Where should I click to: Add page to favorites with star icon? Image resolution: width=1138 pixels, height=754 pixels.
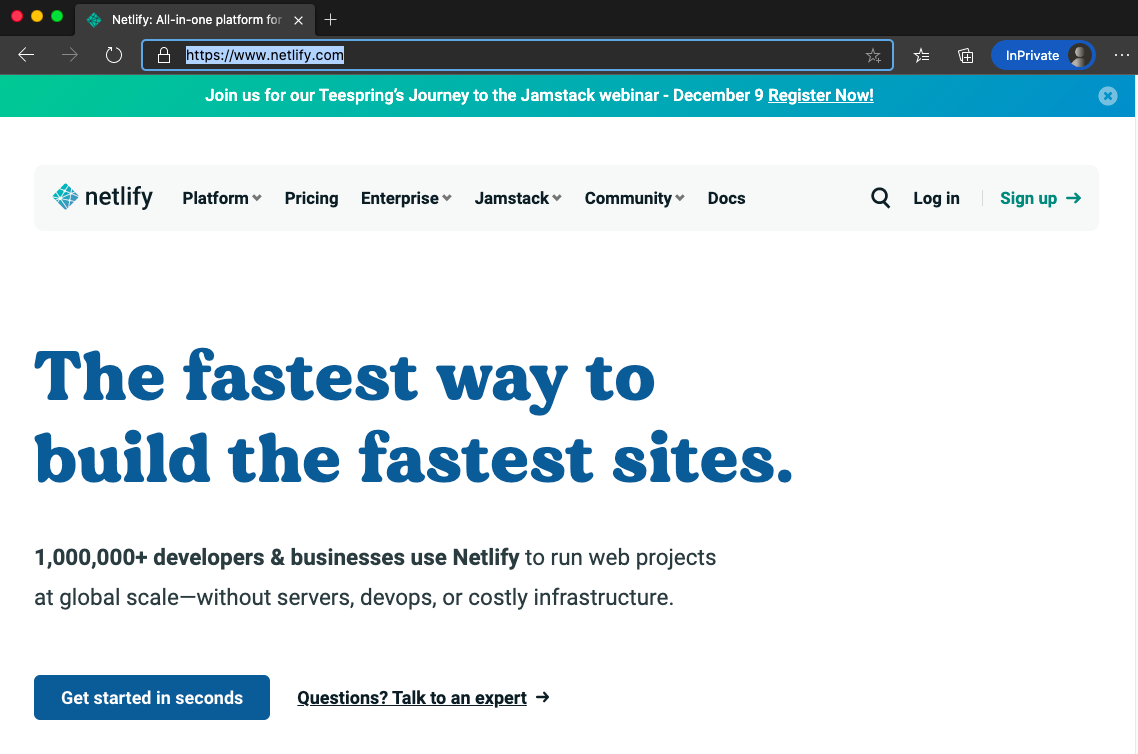click(x=873, y=55)
